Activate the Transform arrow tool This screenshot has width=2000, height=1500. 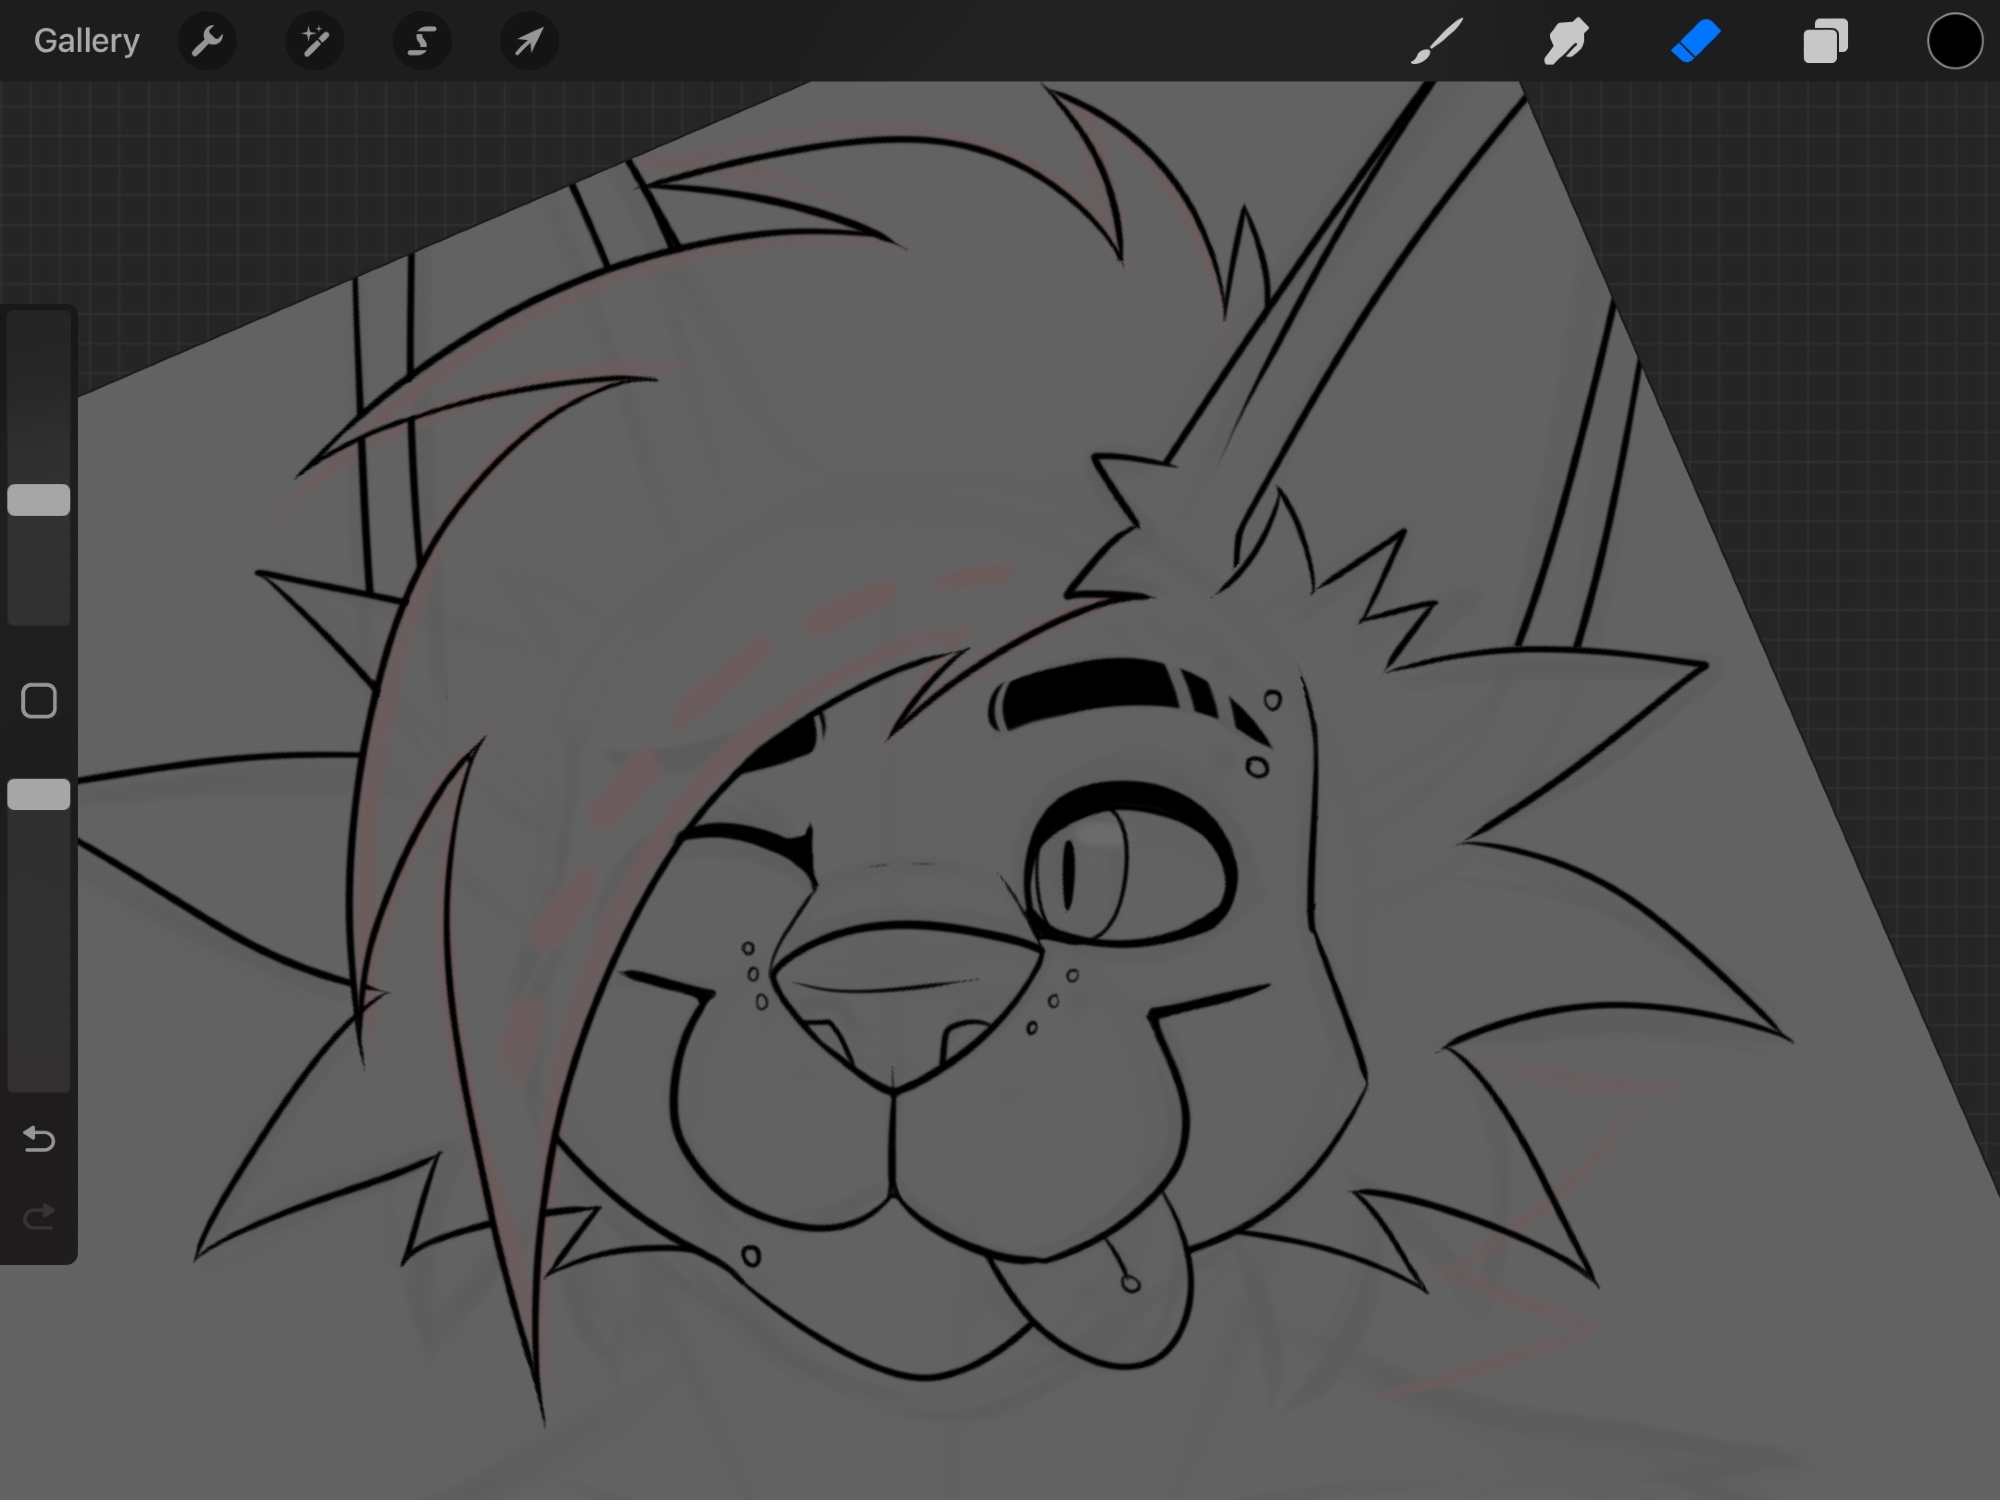528,42
